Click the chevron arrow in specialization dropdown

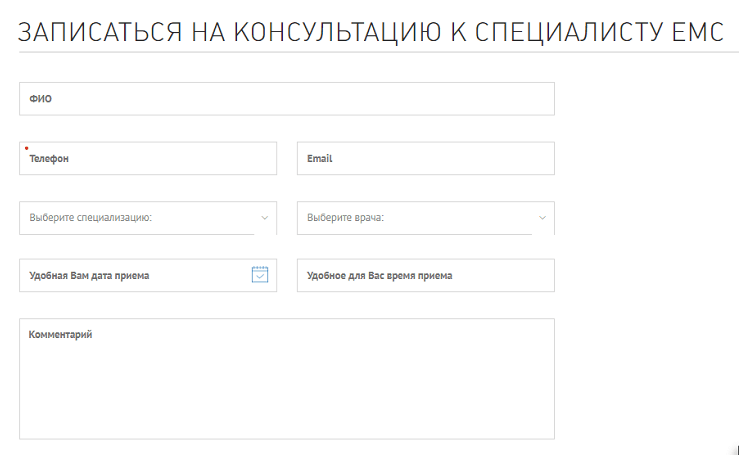point(265,217)
